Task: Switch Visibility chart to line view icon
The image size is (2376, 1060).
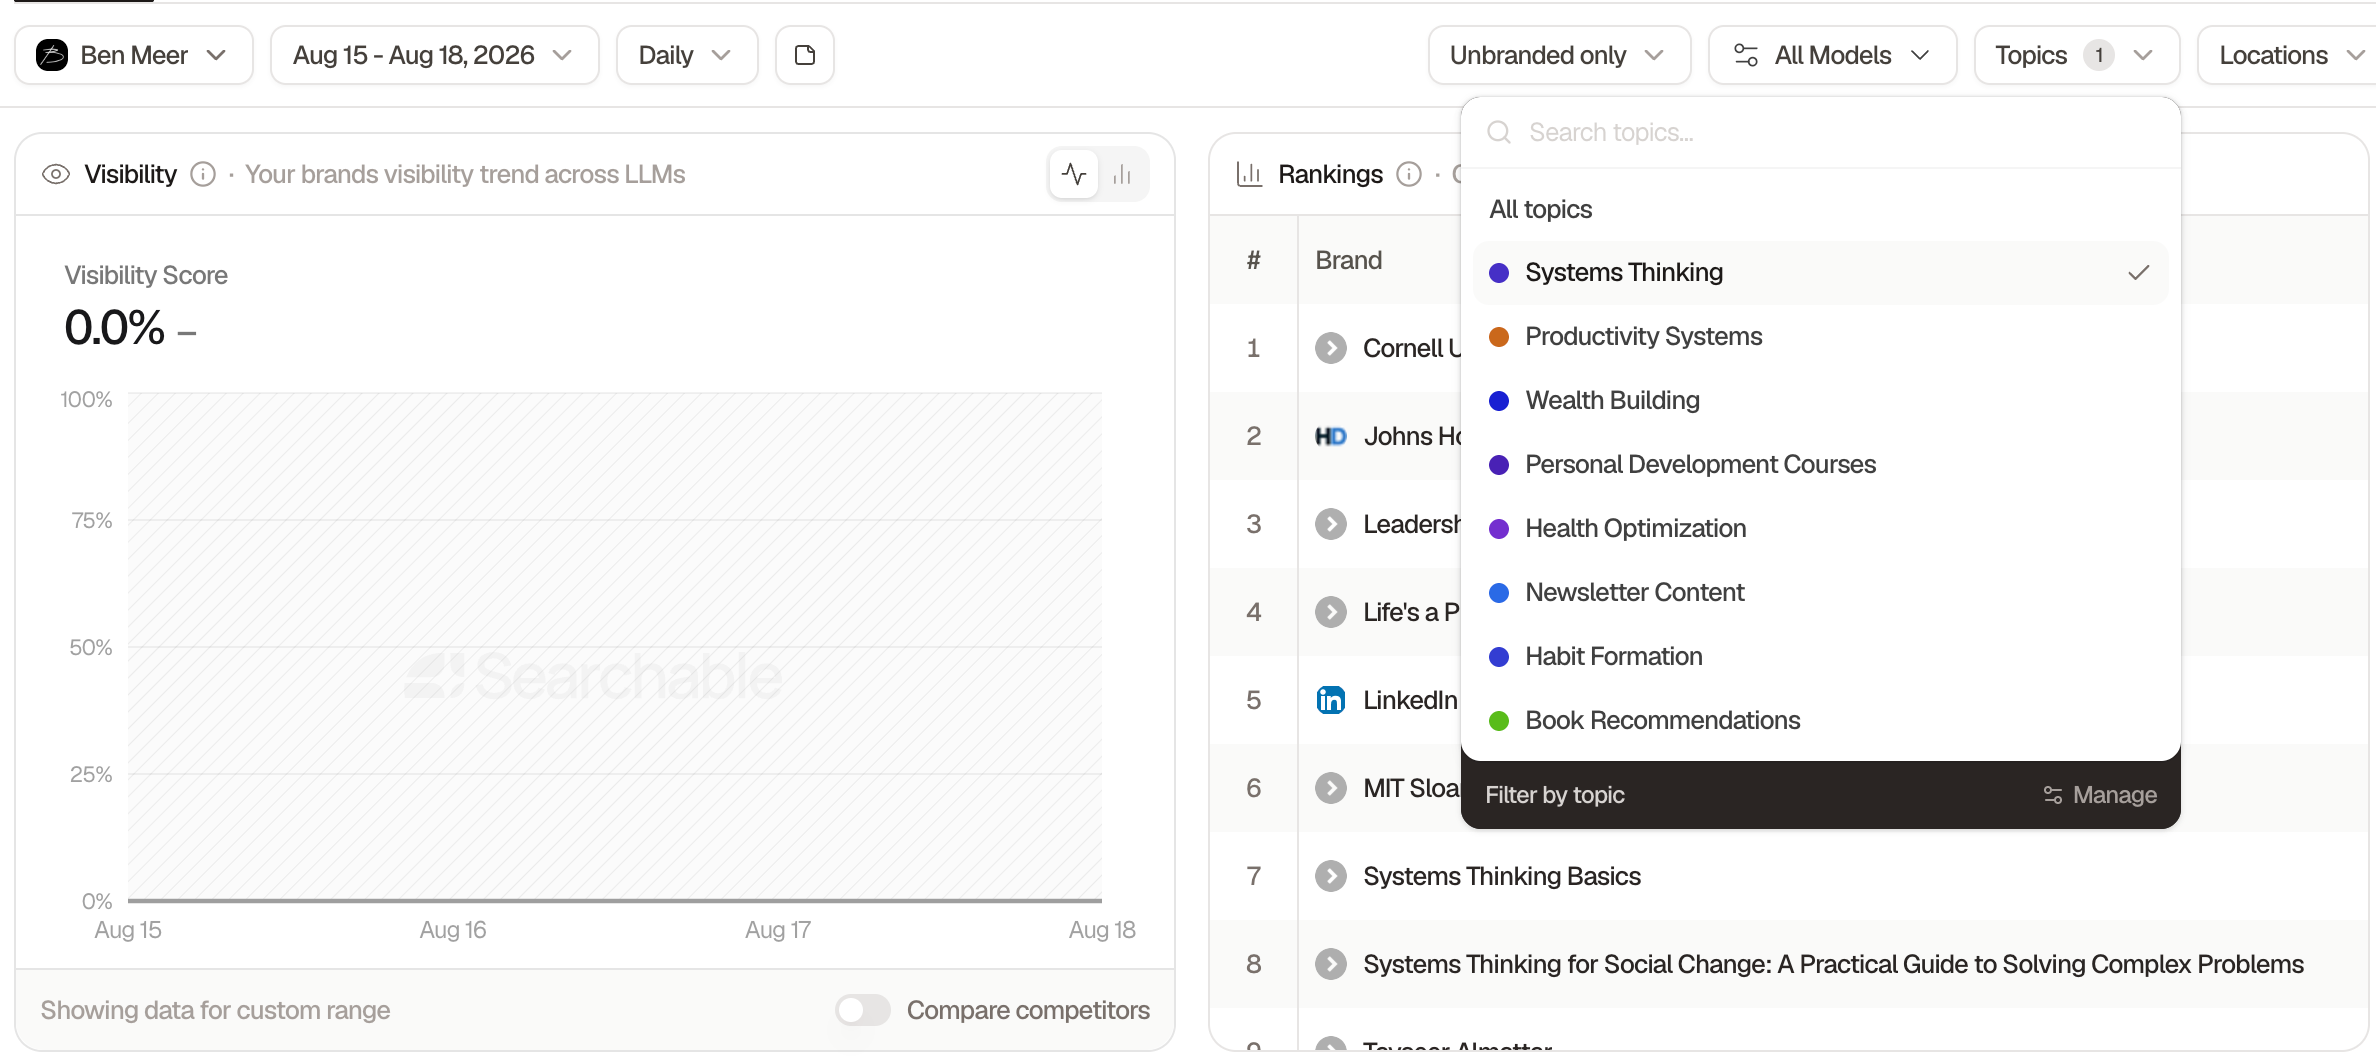Action: 1074,174
